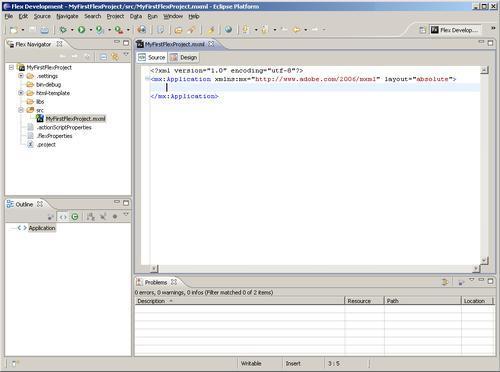Click the pencil mark occurrences icon
The width and height of the screenshot is (500, 372).
pos(211,30)
